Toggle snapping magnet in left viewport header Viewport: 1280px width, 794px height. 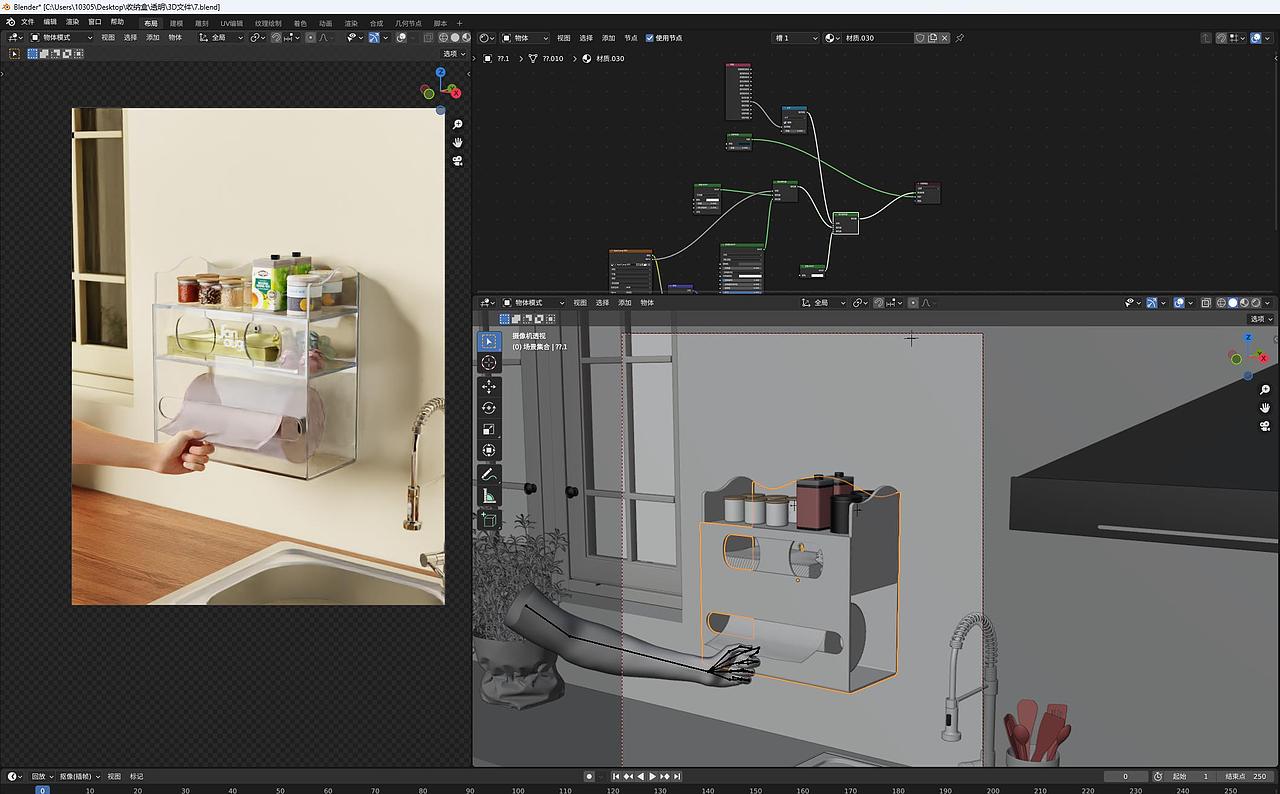coord(276,37)
